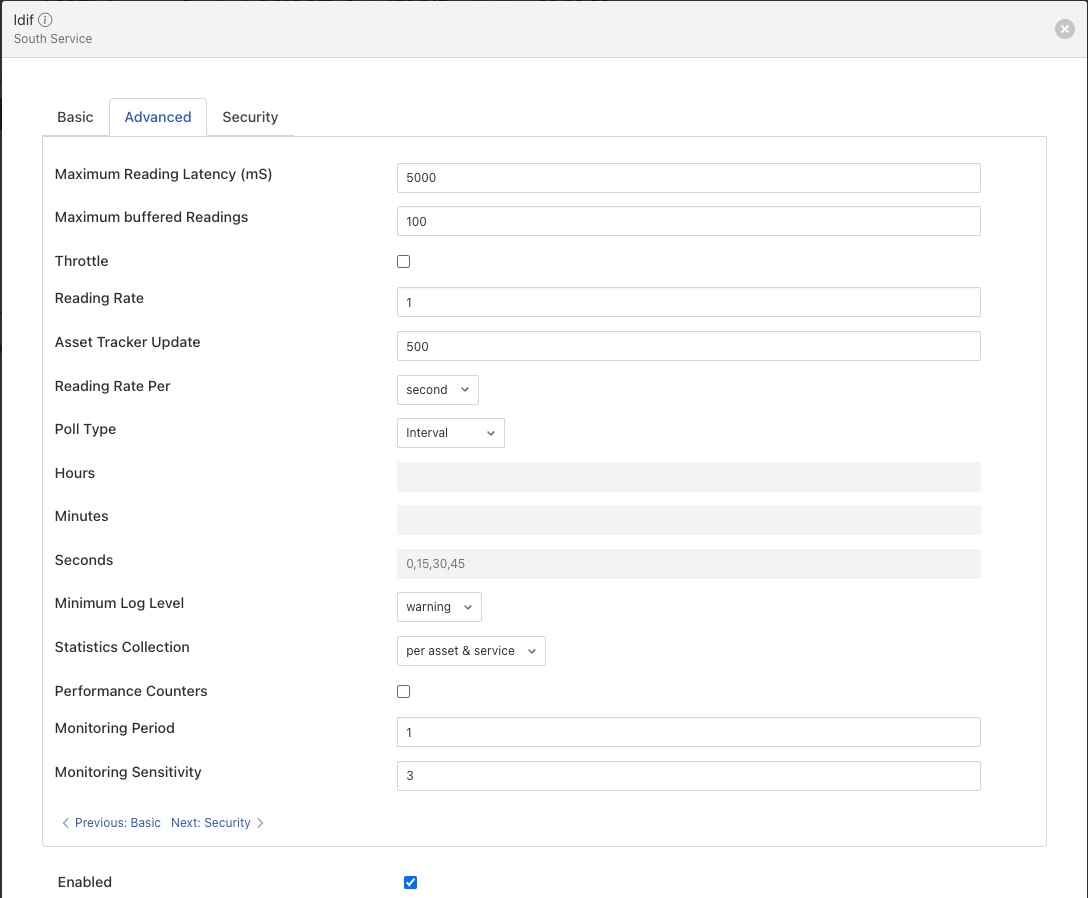Switch to the Basic tab
Image resolution: width=1088 pixels, height=898 pixels.
click(x=75, y=117)
